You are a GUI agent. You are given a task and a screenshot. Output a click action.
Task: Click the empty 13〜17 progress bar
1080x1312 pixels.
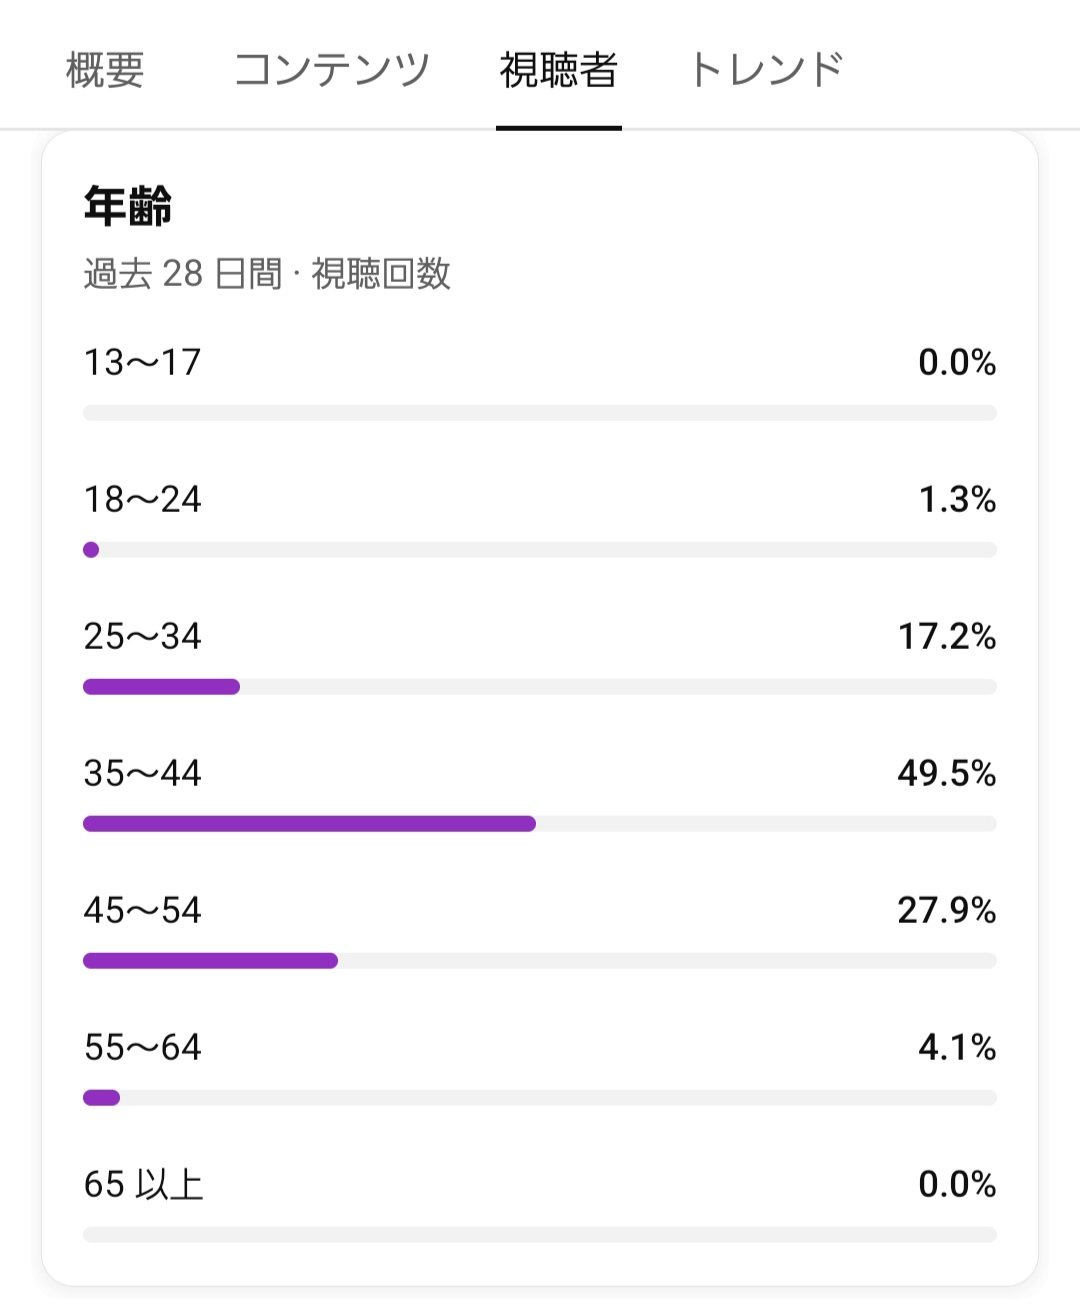pos(540,413)
